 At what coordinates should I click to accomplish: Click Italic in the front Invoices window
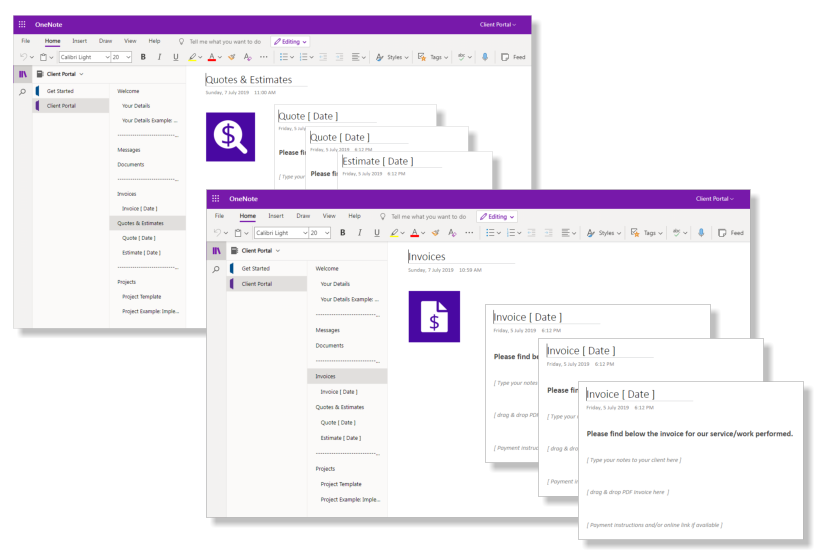point(360,233)
